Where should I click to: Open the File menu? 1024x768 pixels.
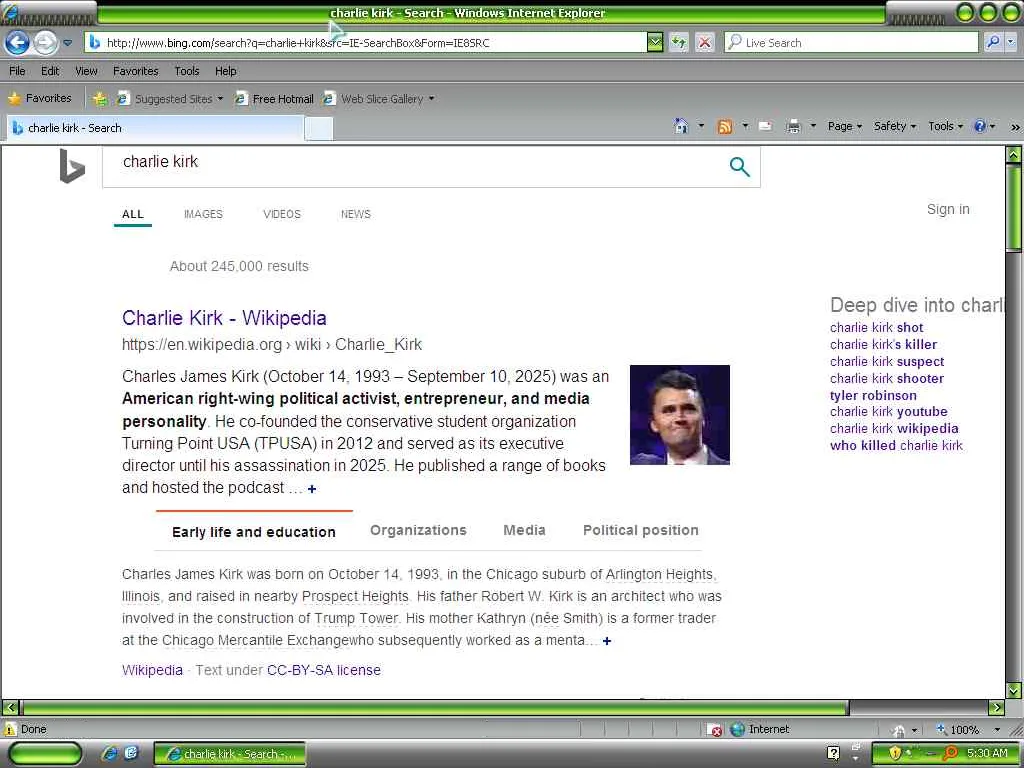pos(18,71)
